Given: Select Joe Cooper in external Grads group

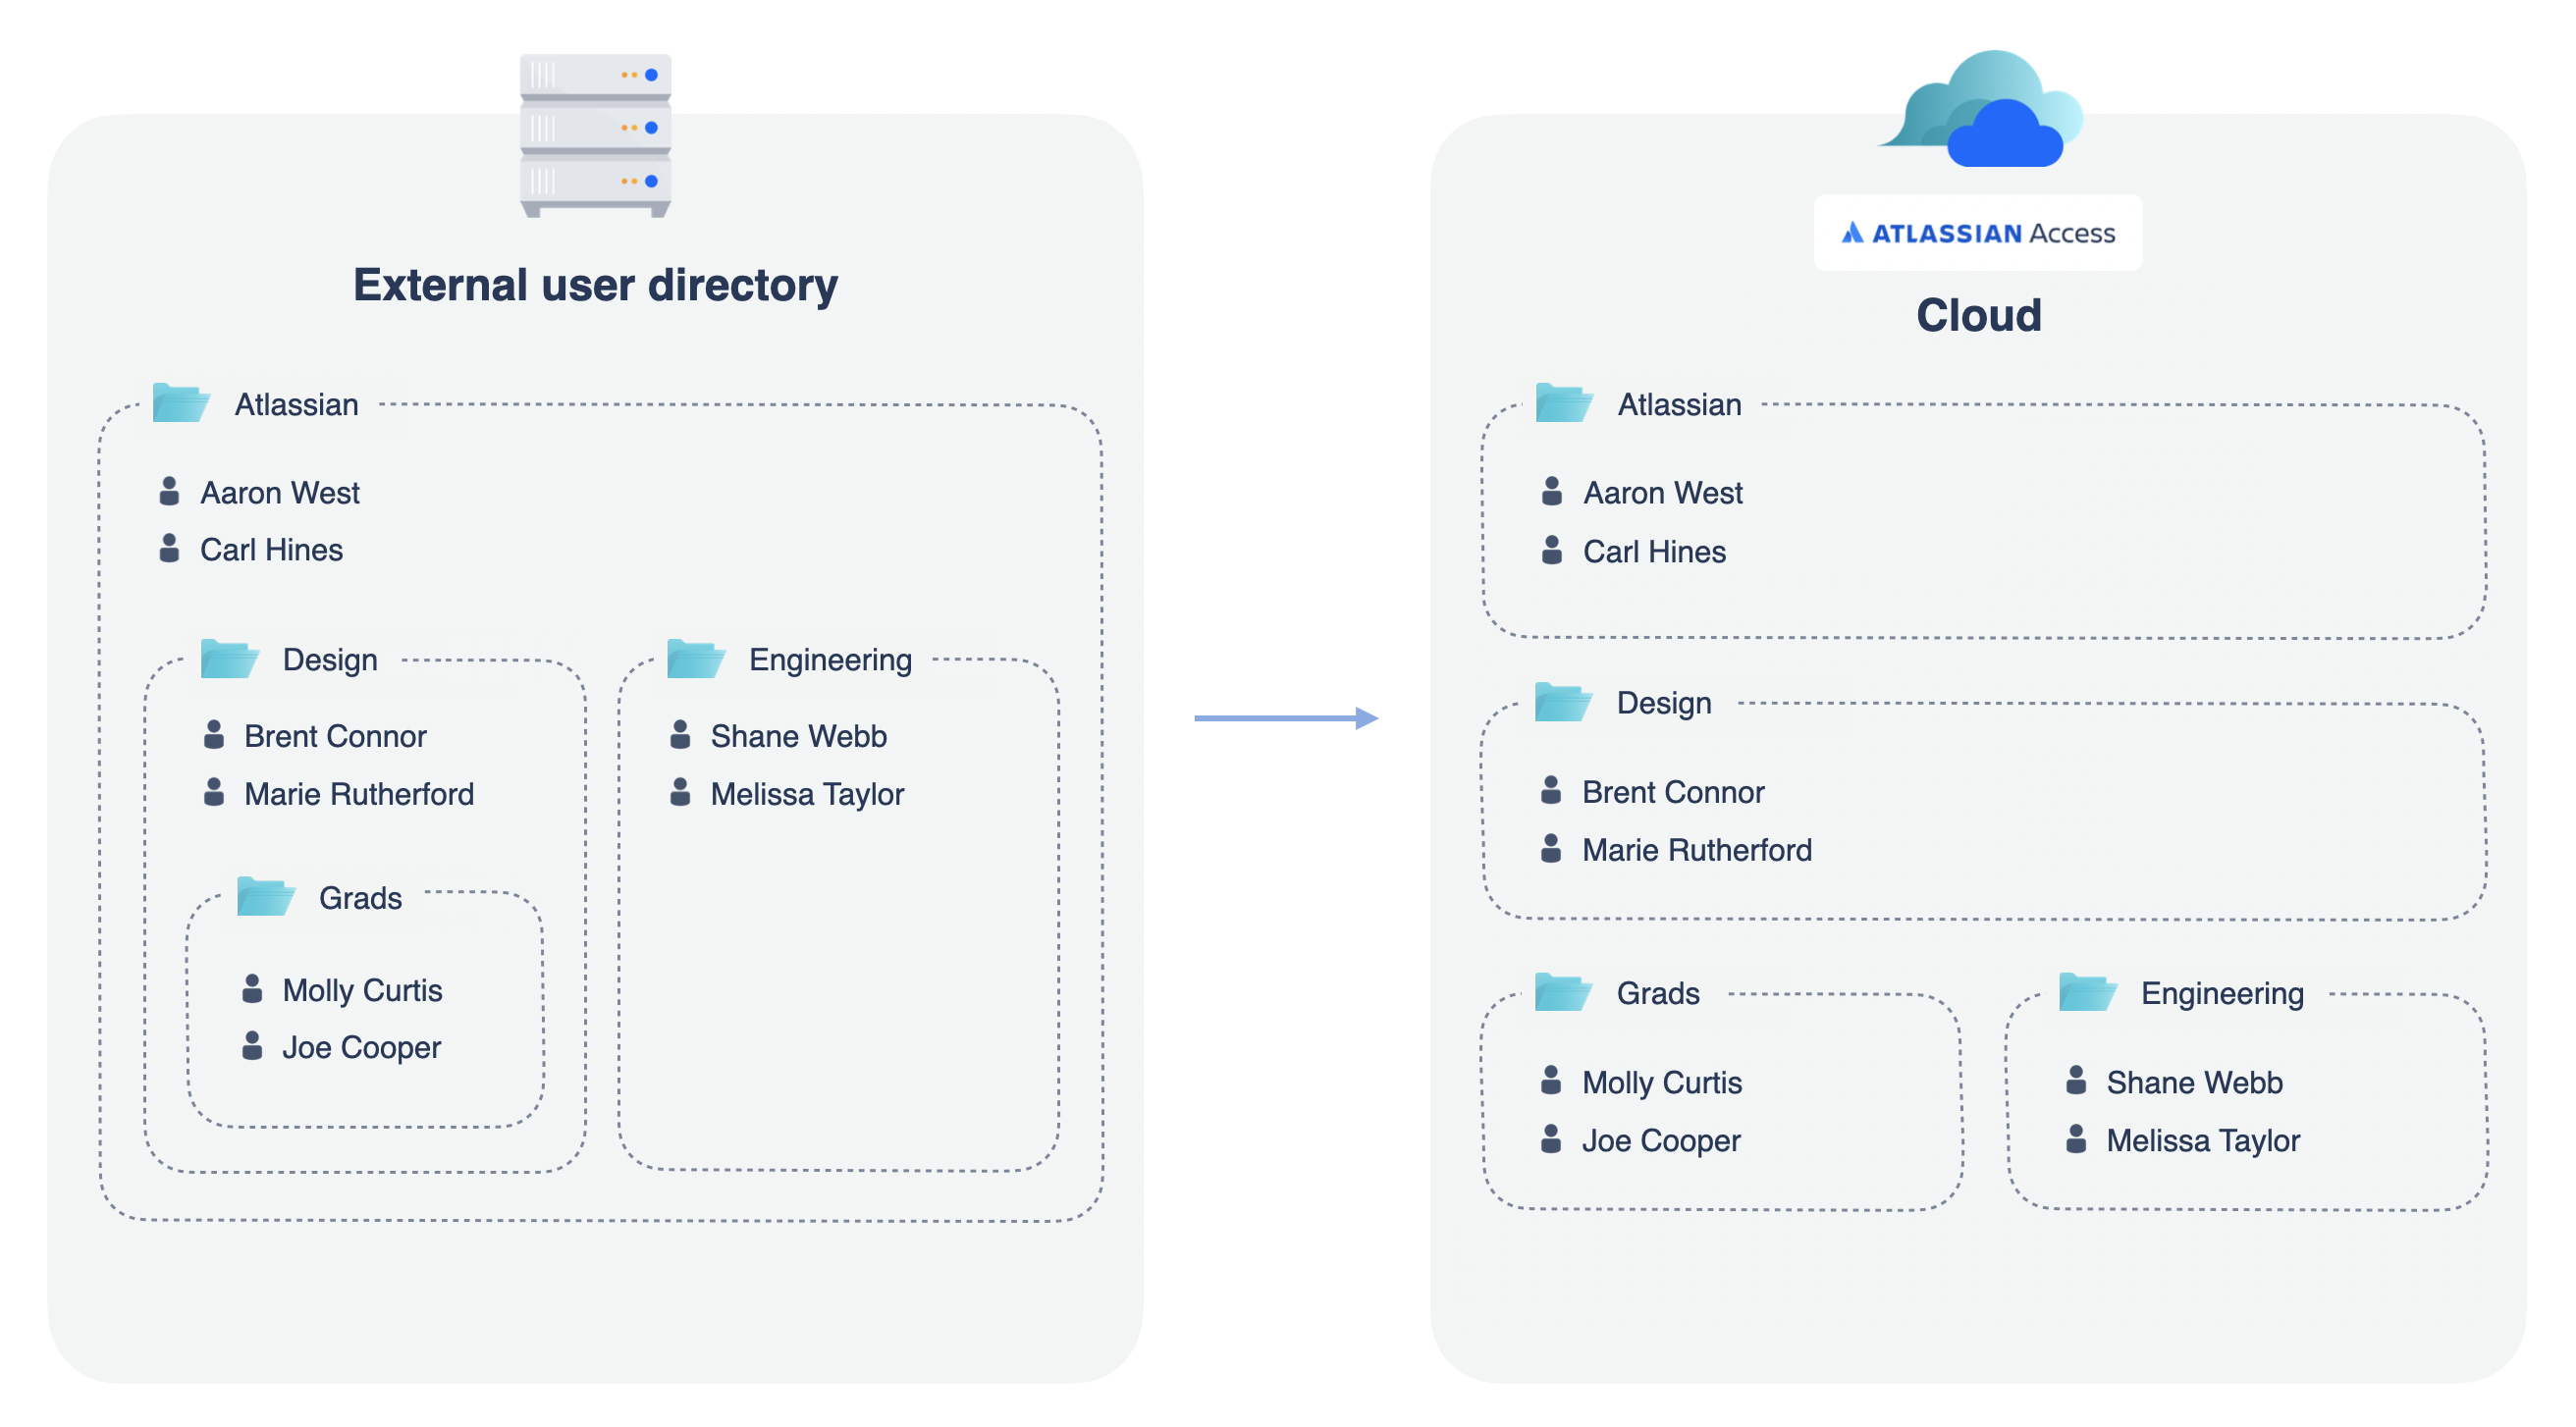Looking at the screenshot, I should [x=360, y=1047].
